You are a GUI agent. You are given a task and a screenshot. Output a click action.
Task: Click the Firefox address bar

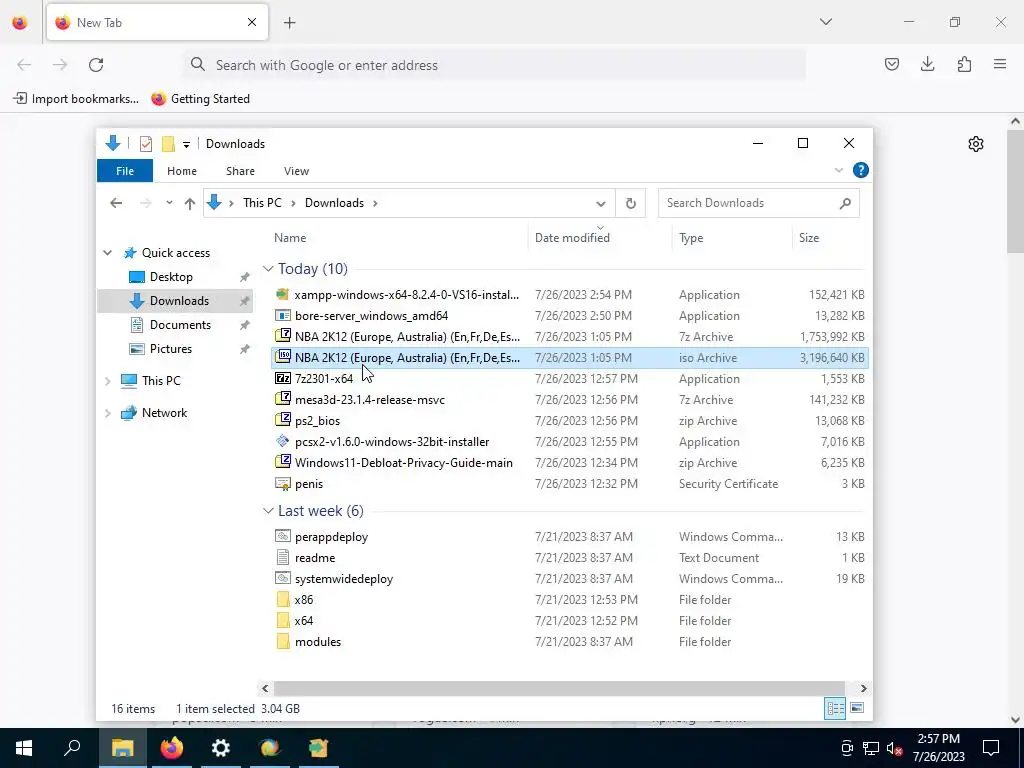point(495,65)
